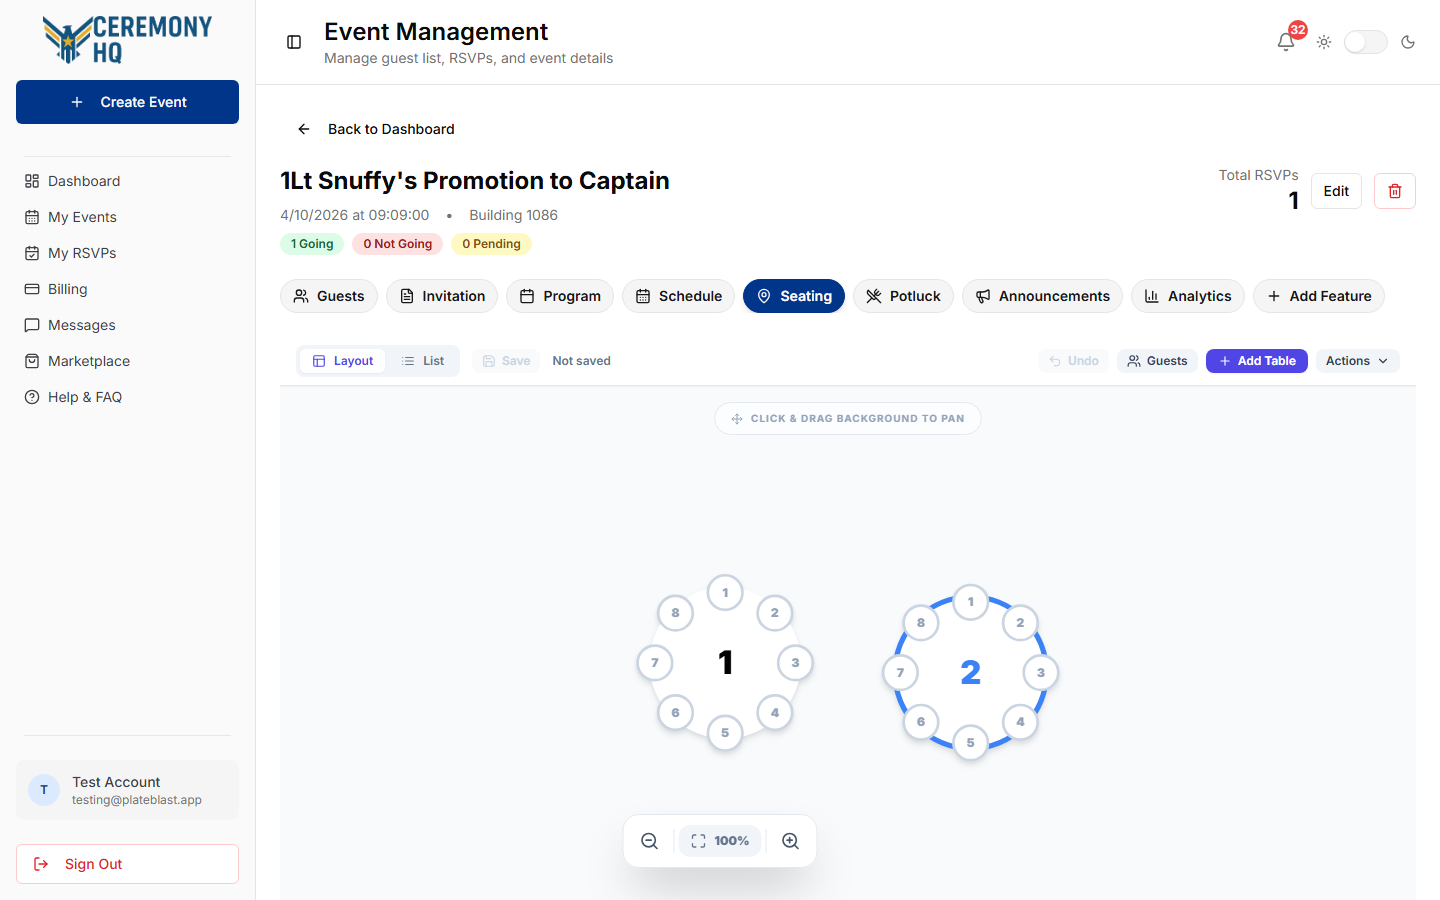
Task: Select seat 3 on table 2
Action: (x=1041, y=672)
